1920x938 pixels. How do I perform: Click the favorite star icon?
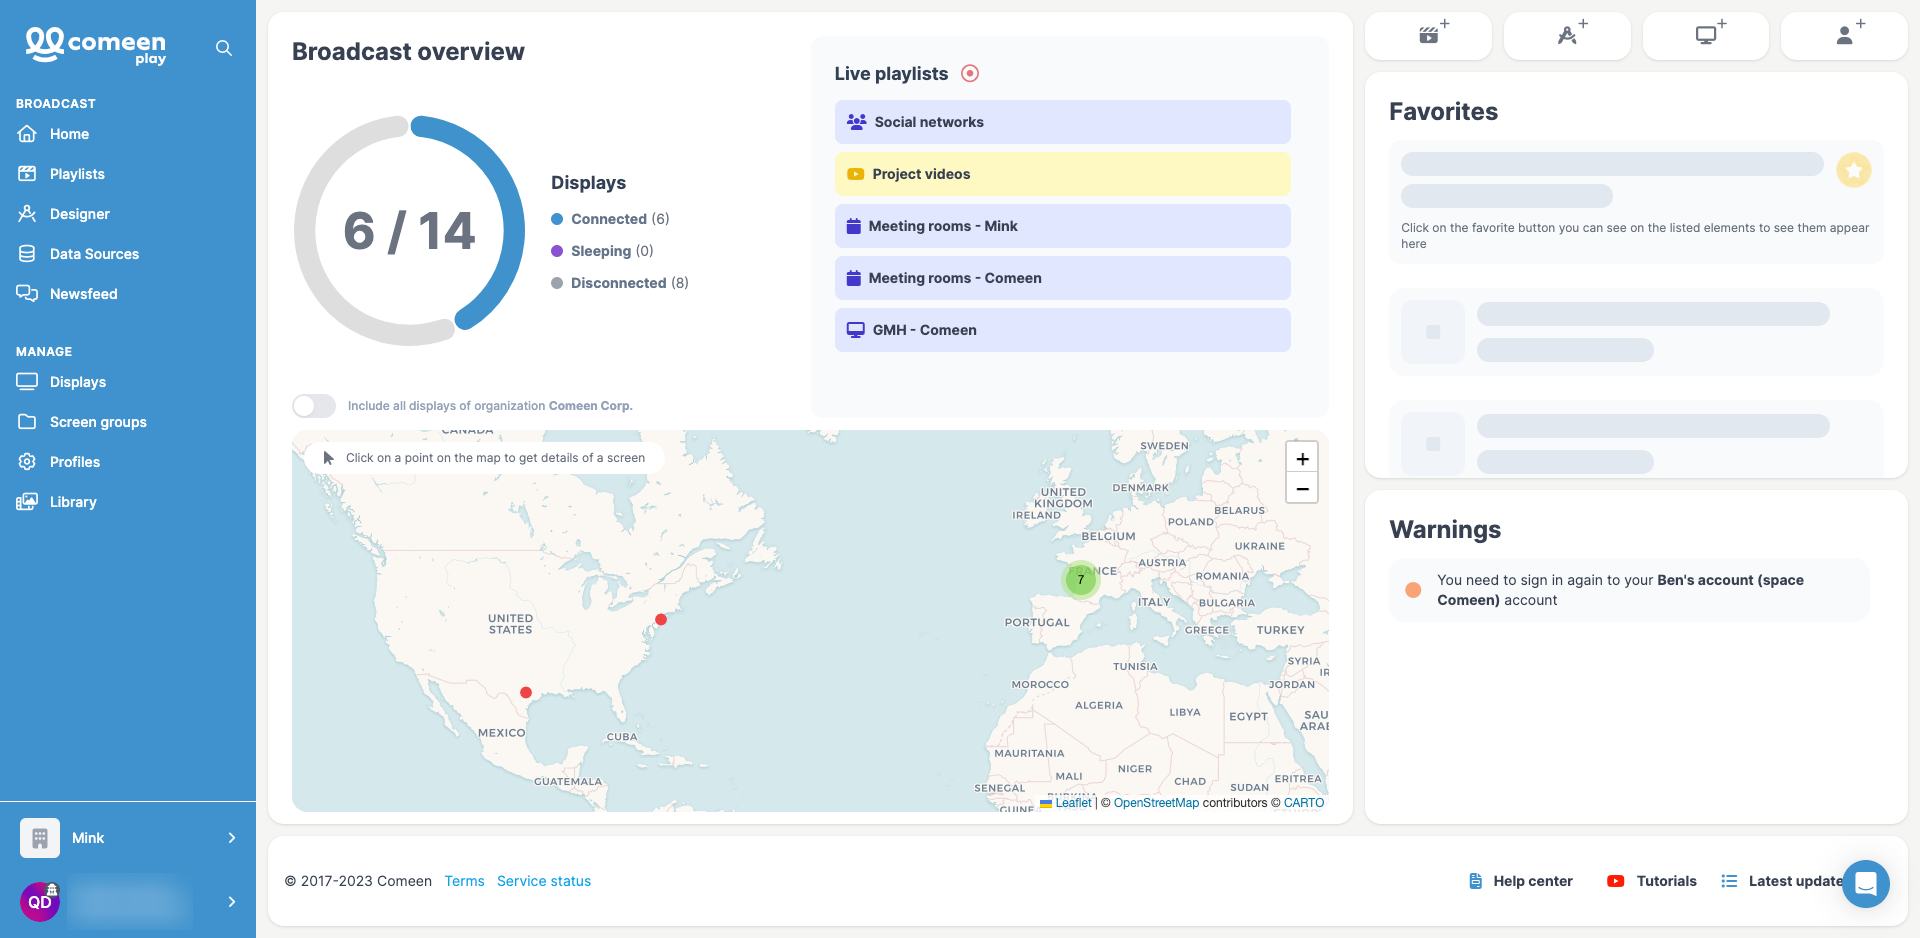tap(1854, 170)
